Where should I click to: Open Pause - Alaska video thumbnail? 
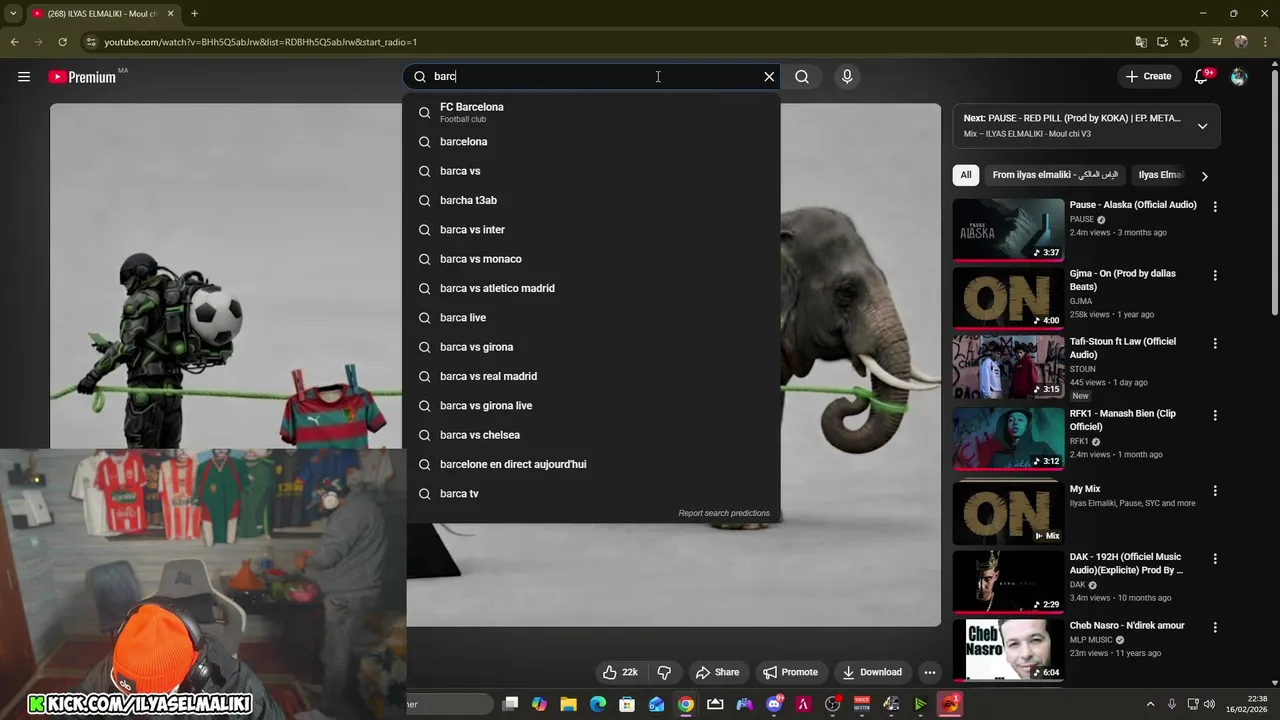tap(1008, 230)
